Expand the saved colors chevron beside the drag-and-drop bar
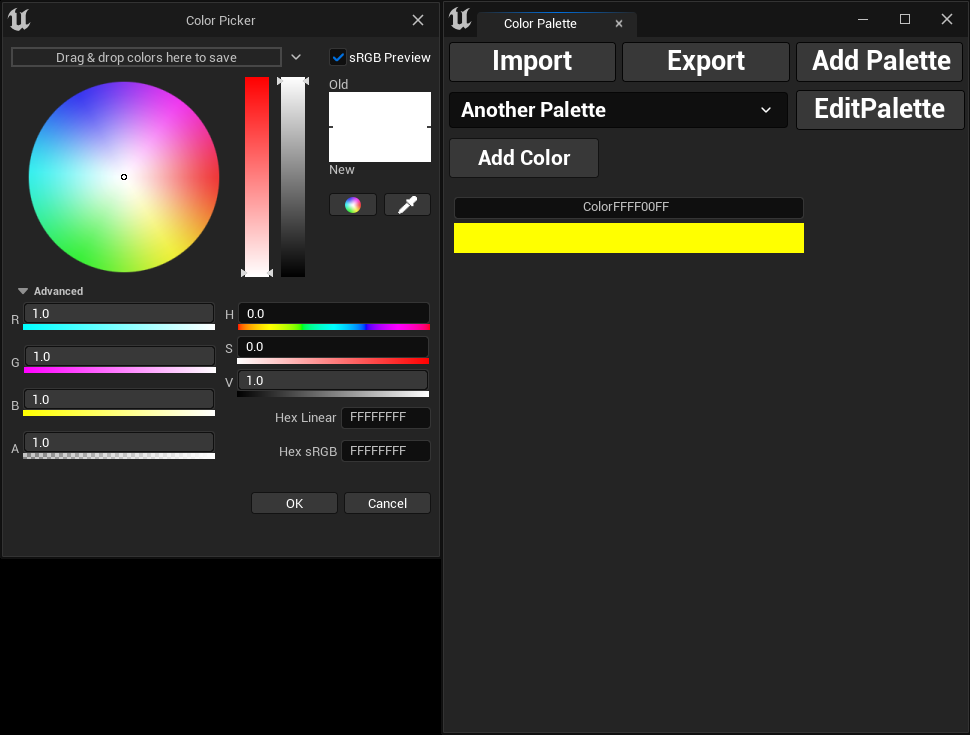 [x=296, y=57]
